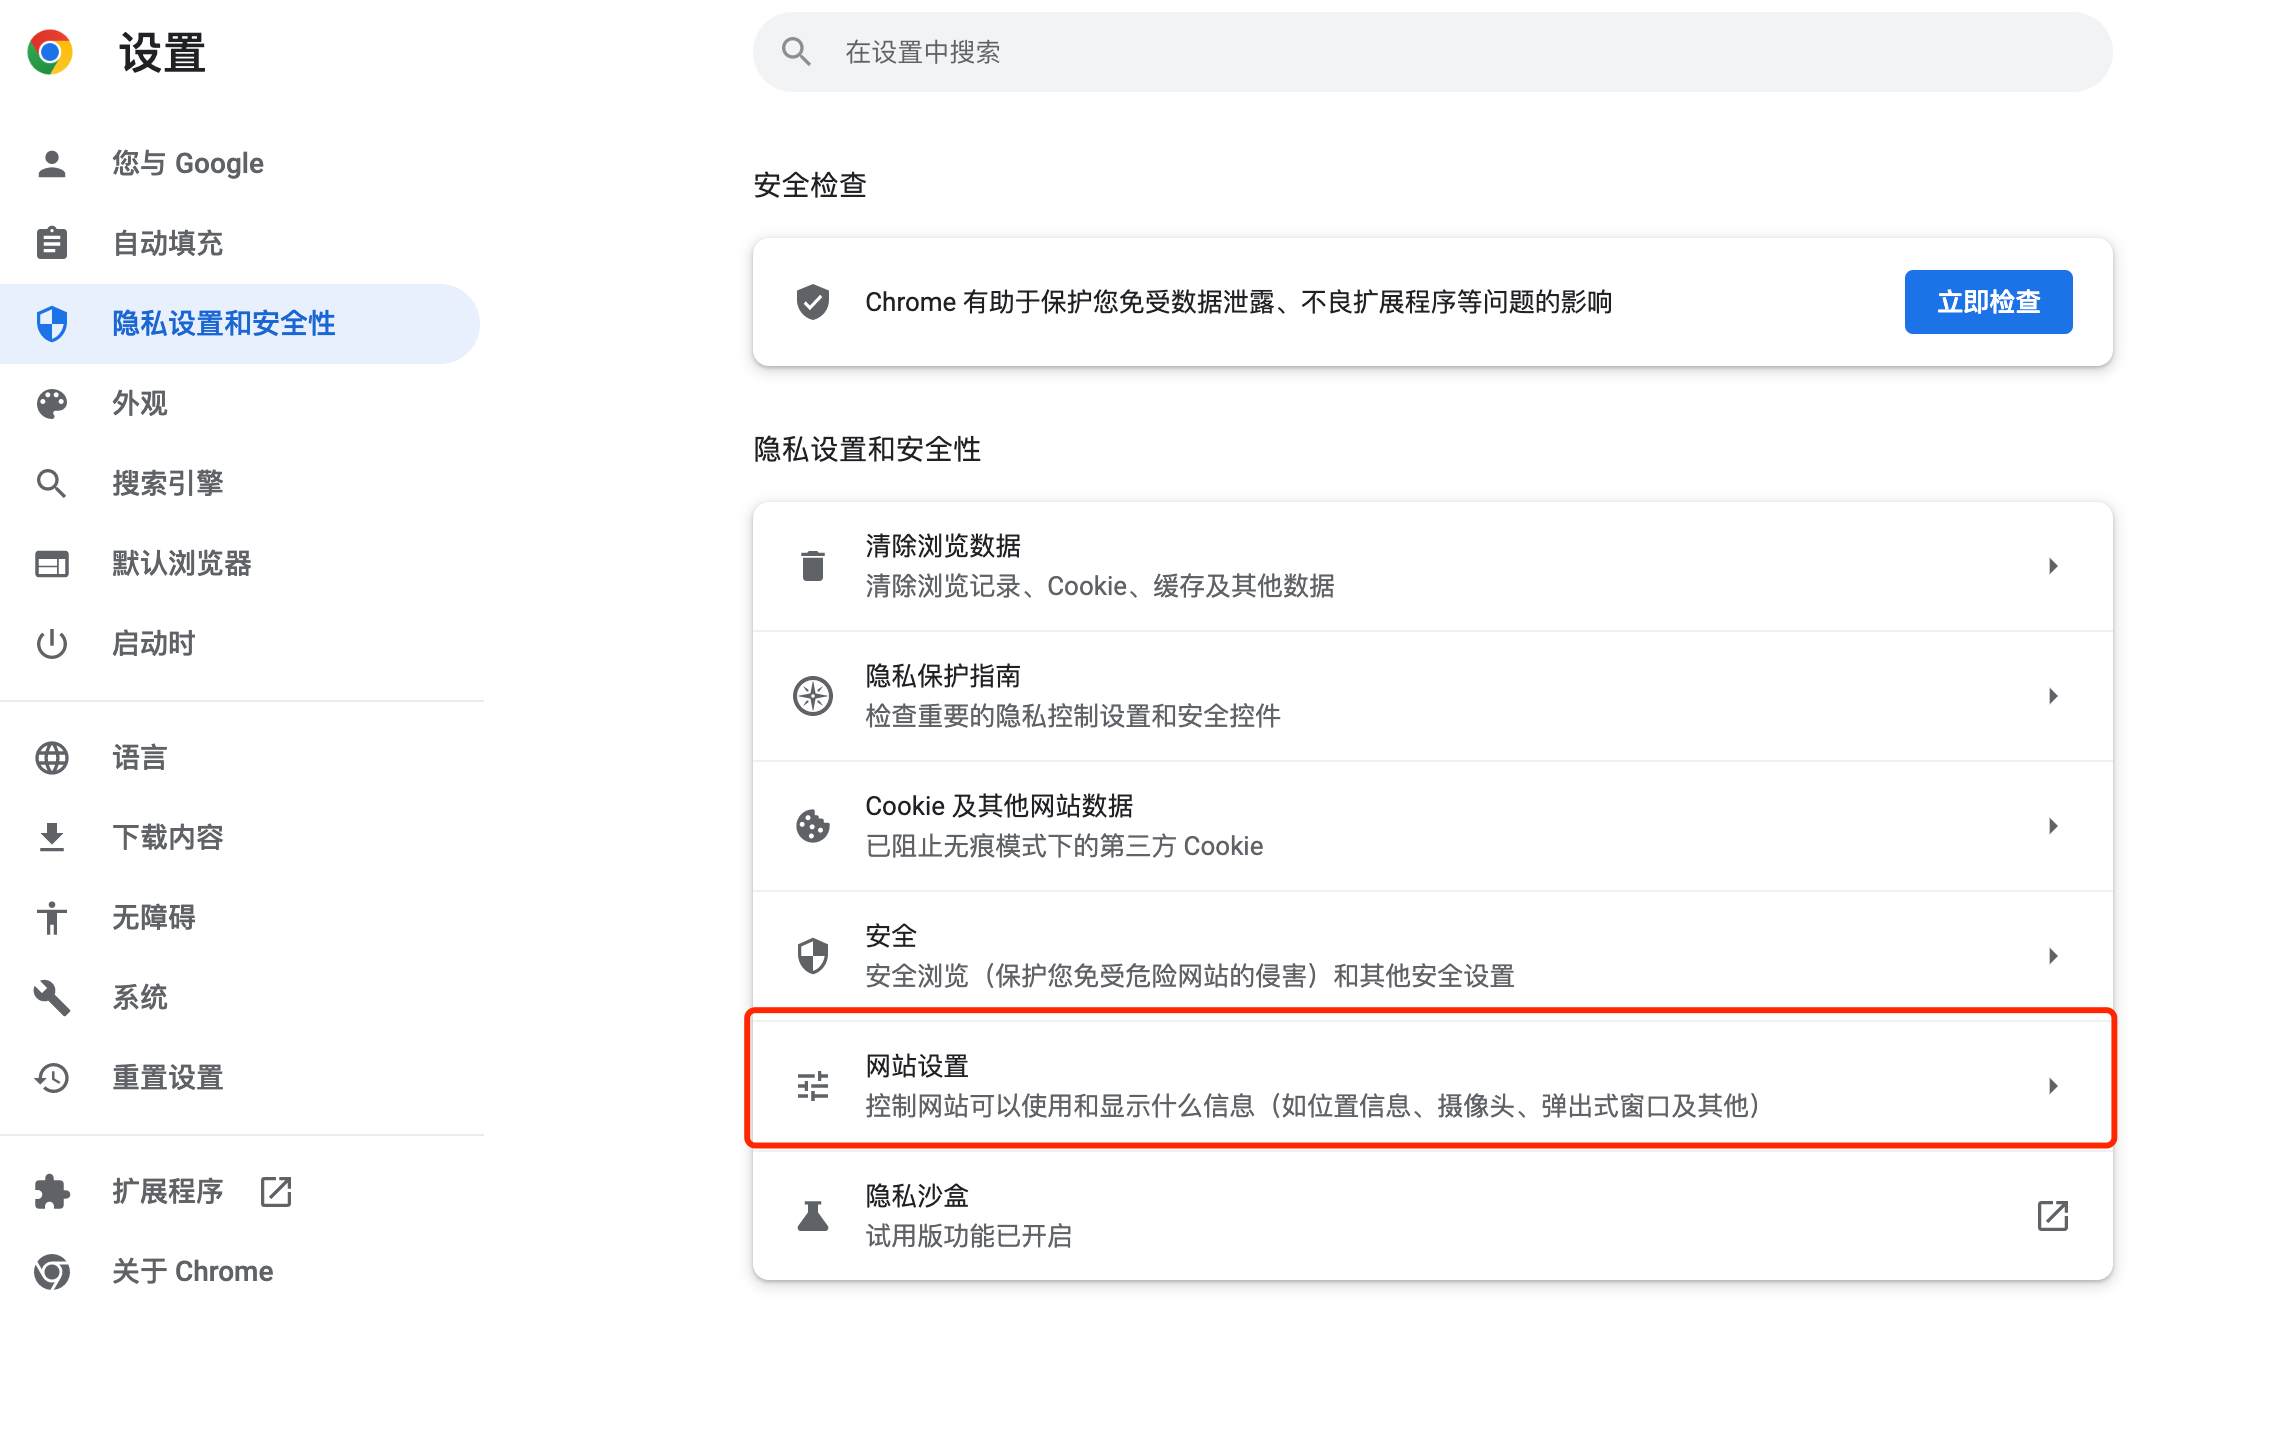Open 清除浏览数据 option
2292x1448 pixels.
pyautogui.click(x=1432, y=565)
